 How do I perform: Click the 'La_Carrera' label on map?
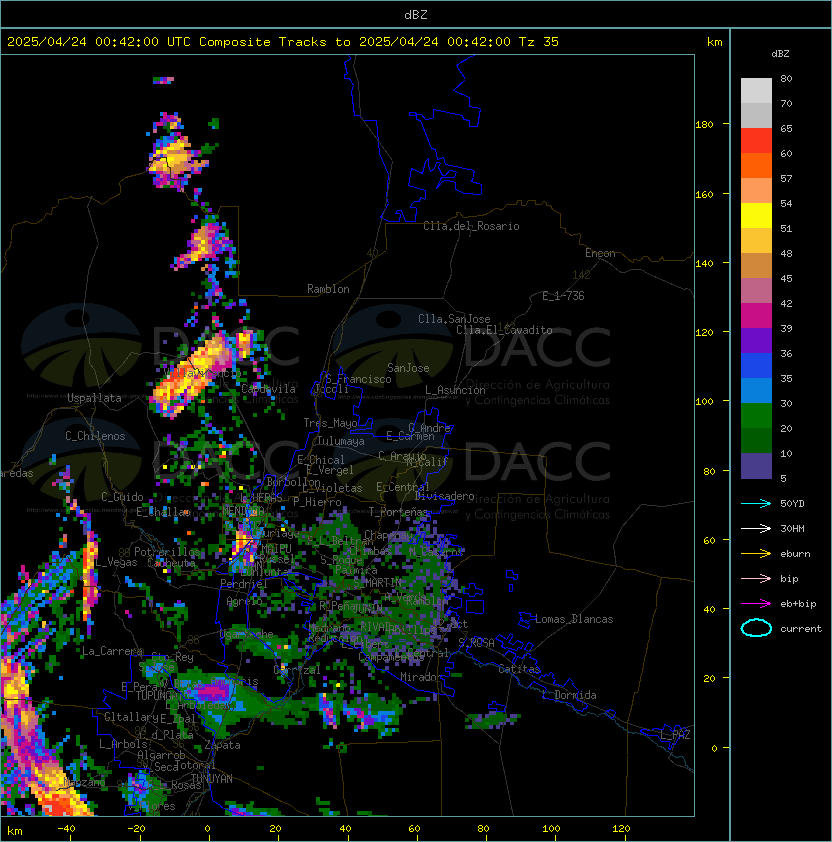[x=112, y=651]
